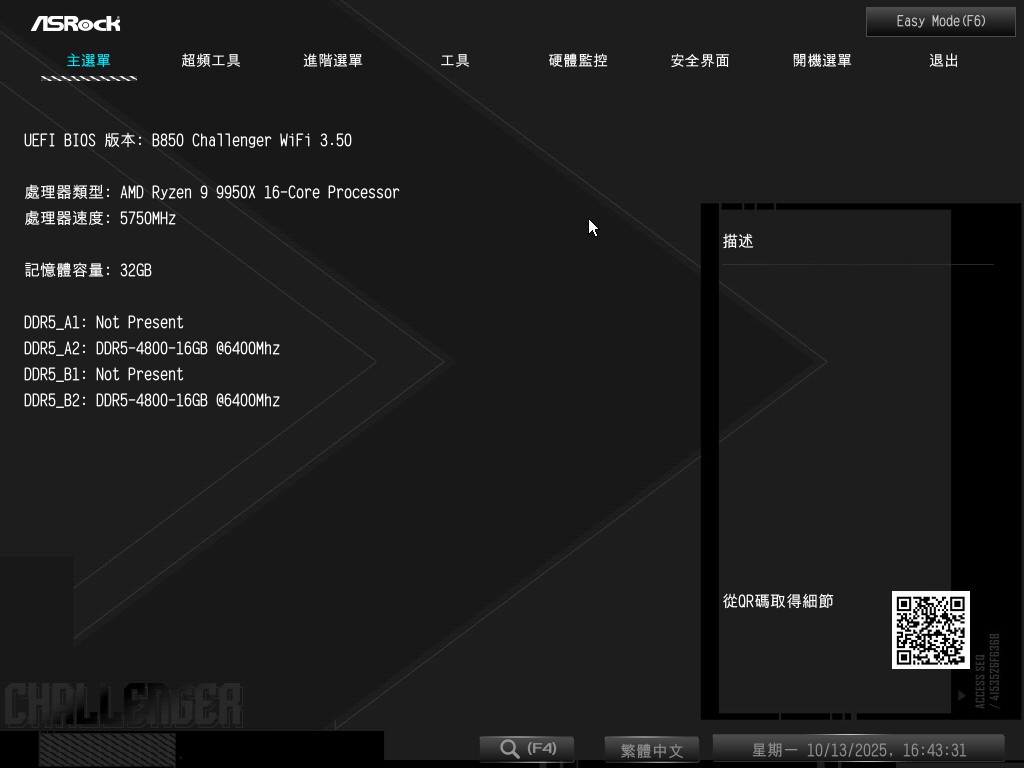This screenshot has height=768, width=1024.
Task: Open the 進階選單 tab
Action: click(x=333, y=61)
